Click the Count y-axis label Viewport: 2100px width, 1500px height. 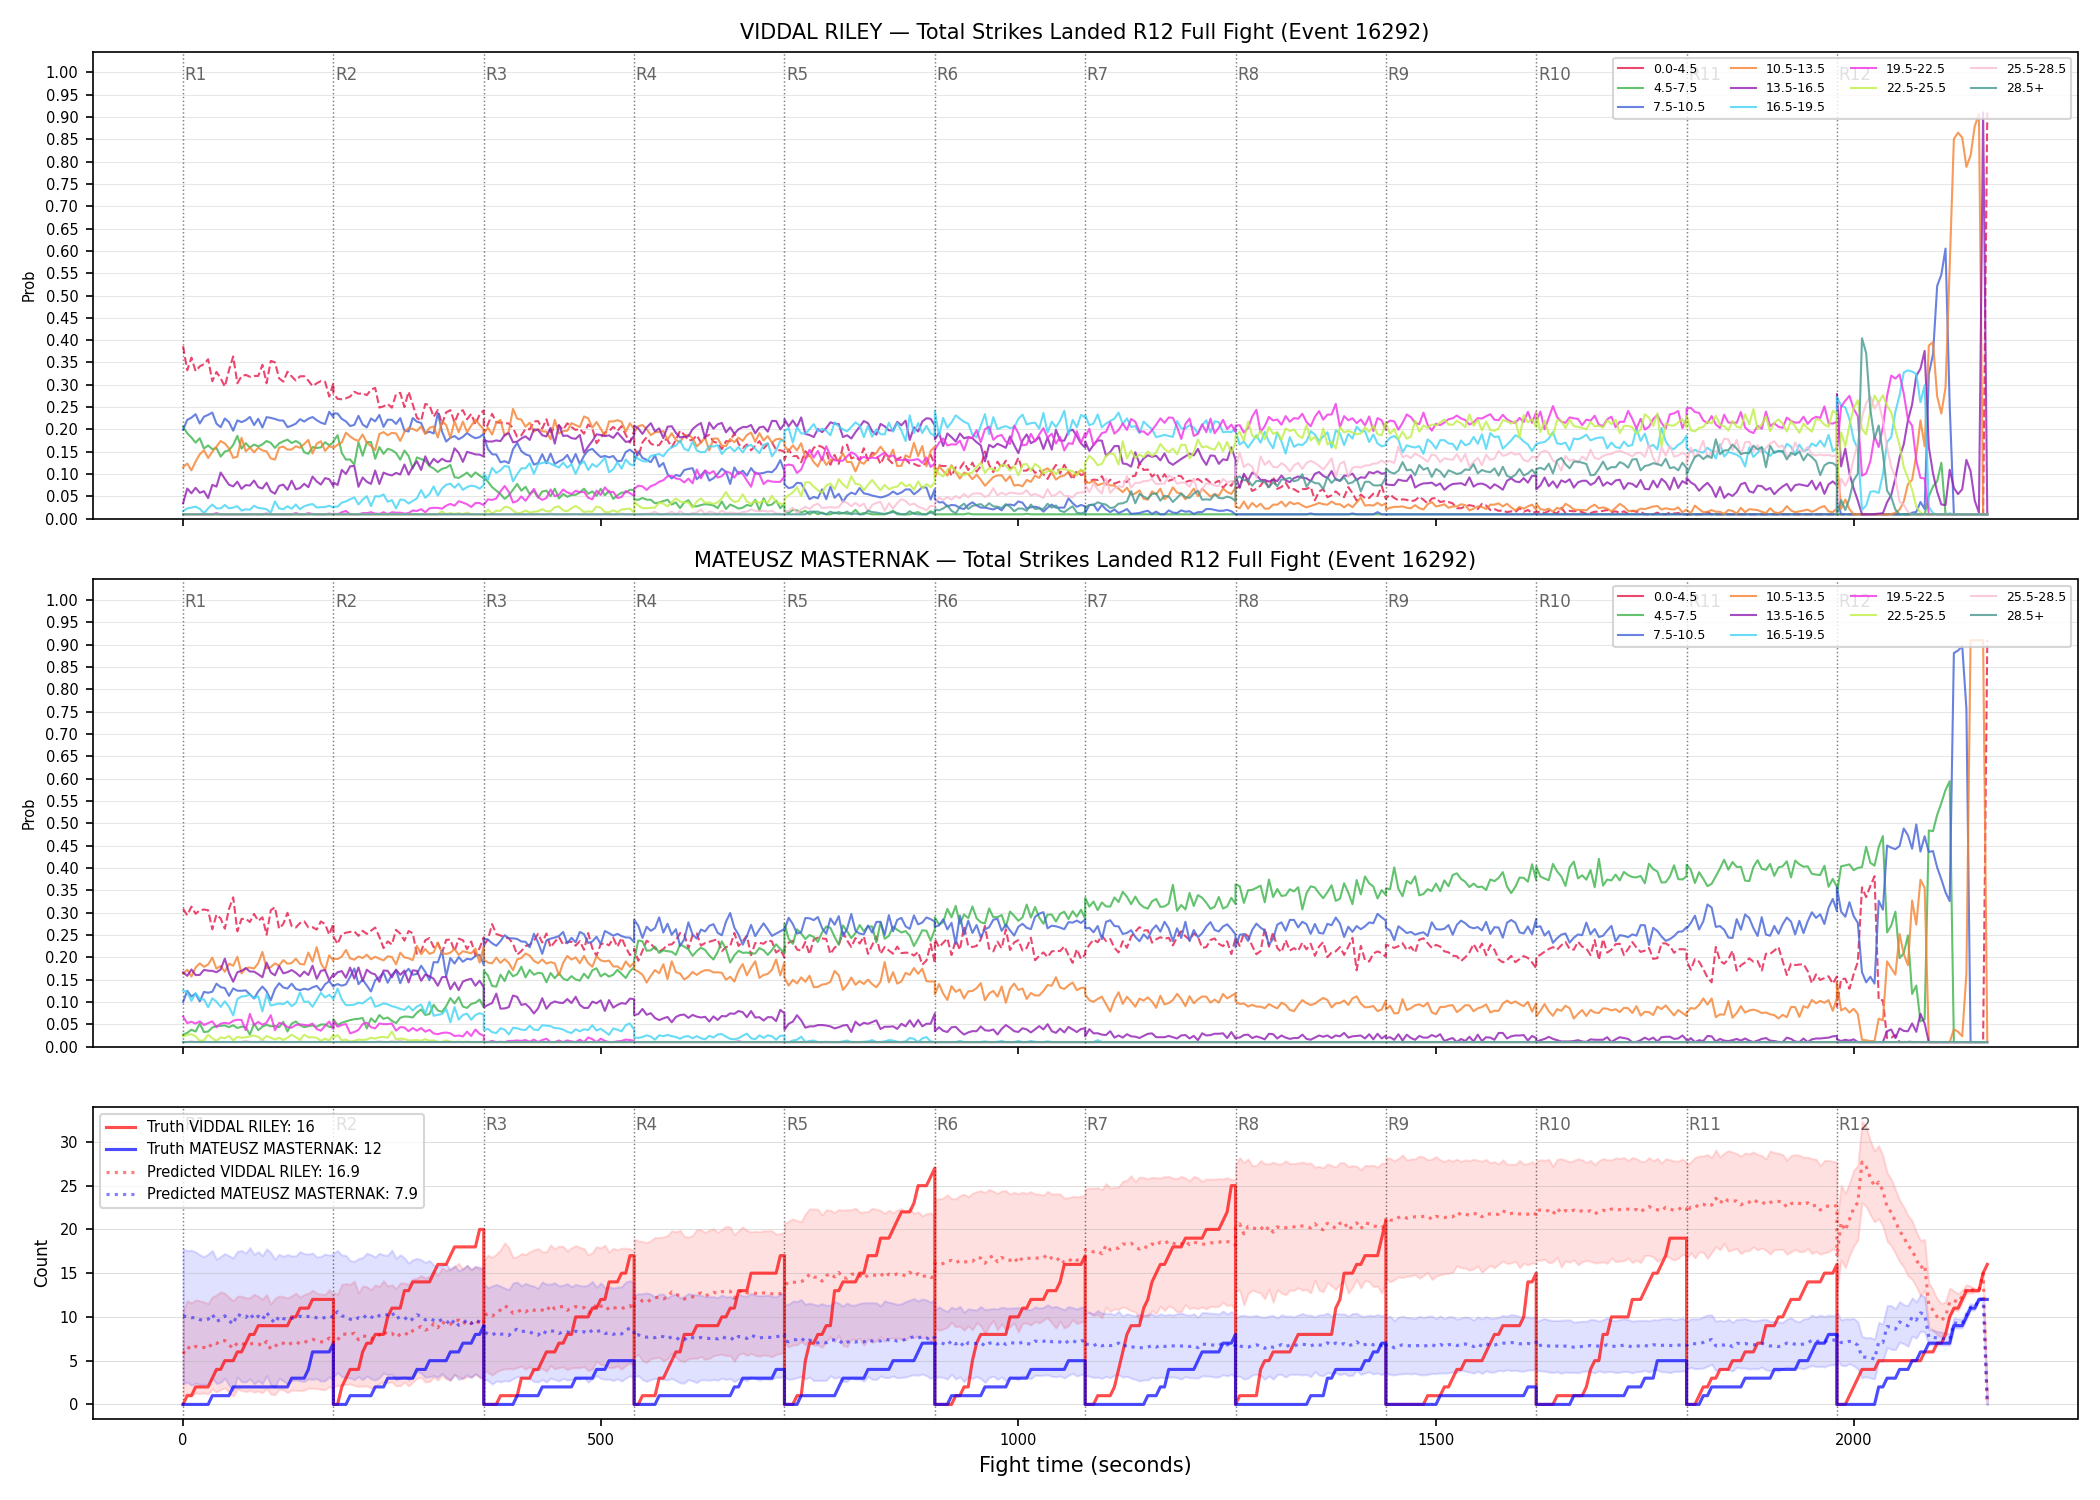tap(41, 1263)
